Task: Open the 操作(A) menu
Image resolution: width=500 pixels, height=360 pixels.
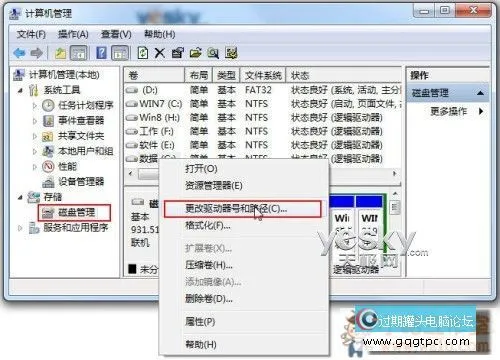Action: coord(73,34)
